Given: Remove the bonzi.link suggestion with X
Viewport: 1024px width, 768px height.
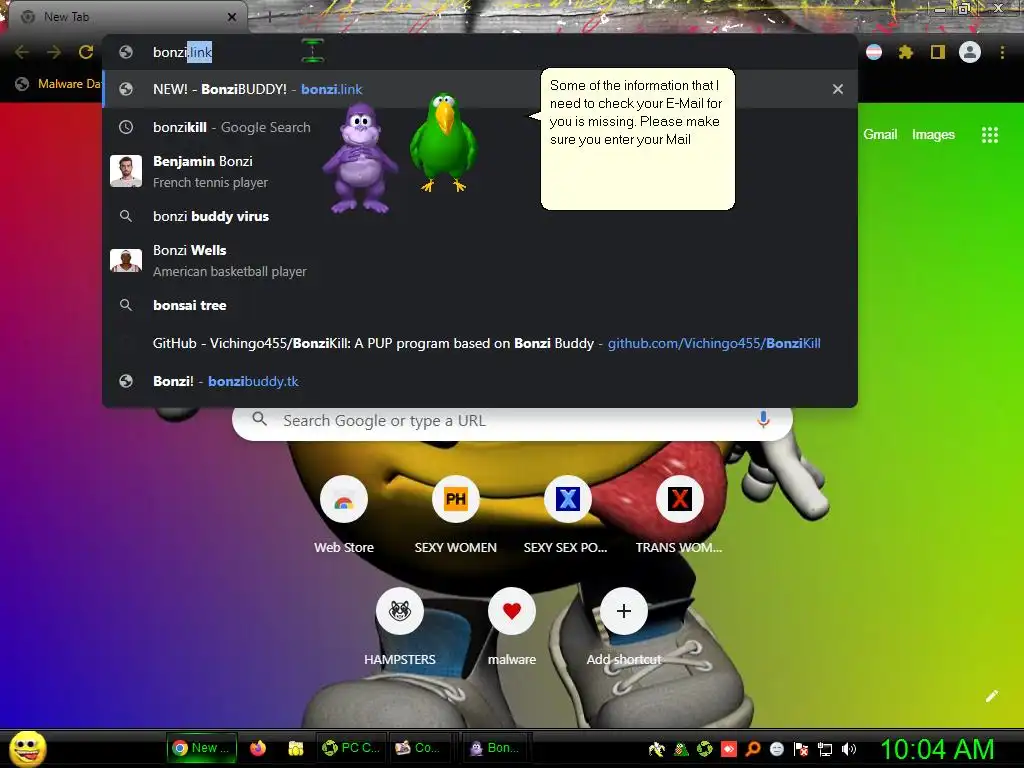Looking at the screenshot, I should tap(838, 89).
